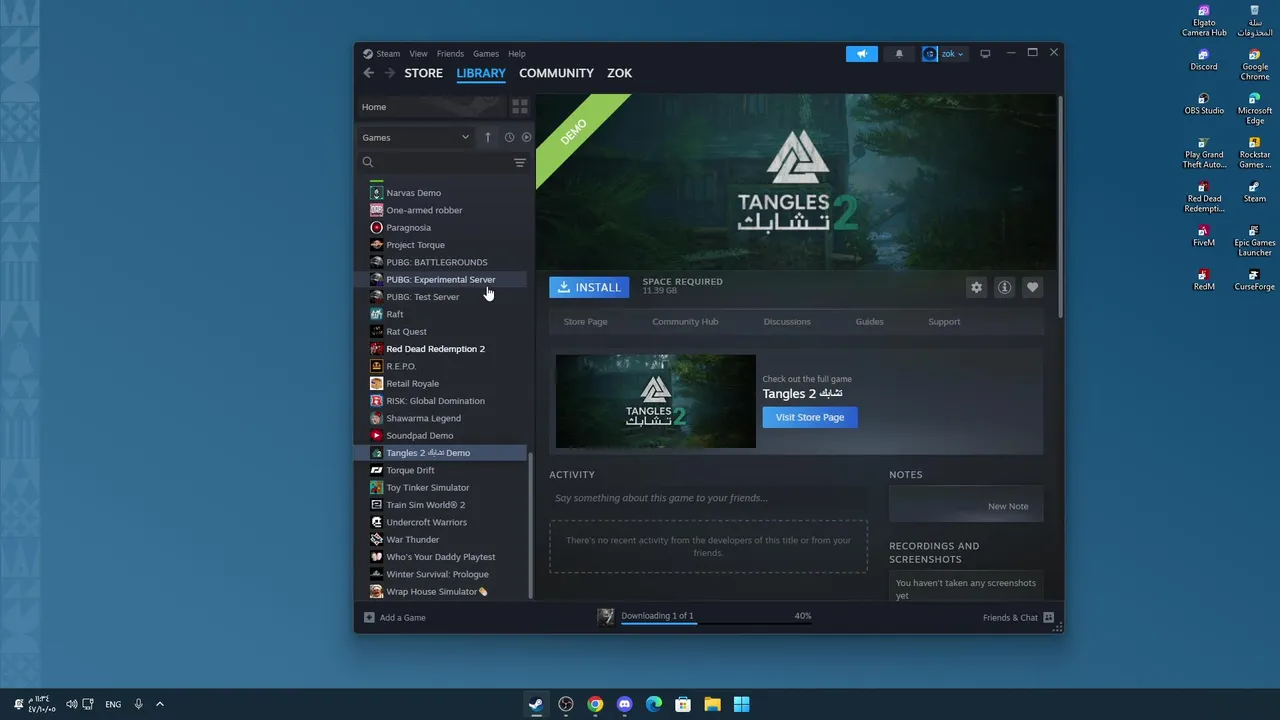
Task: Open the Community Hub link
Action: click(685, 322)
